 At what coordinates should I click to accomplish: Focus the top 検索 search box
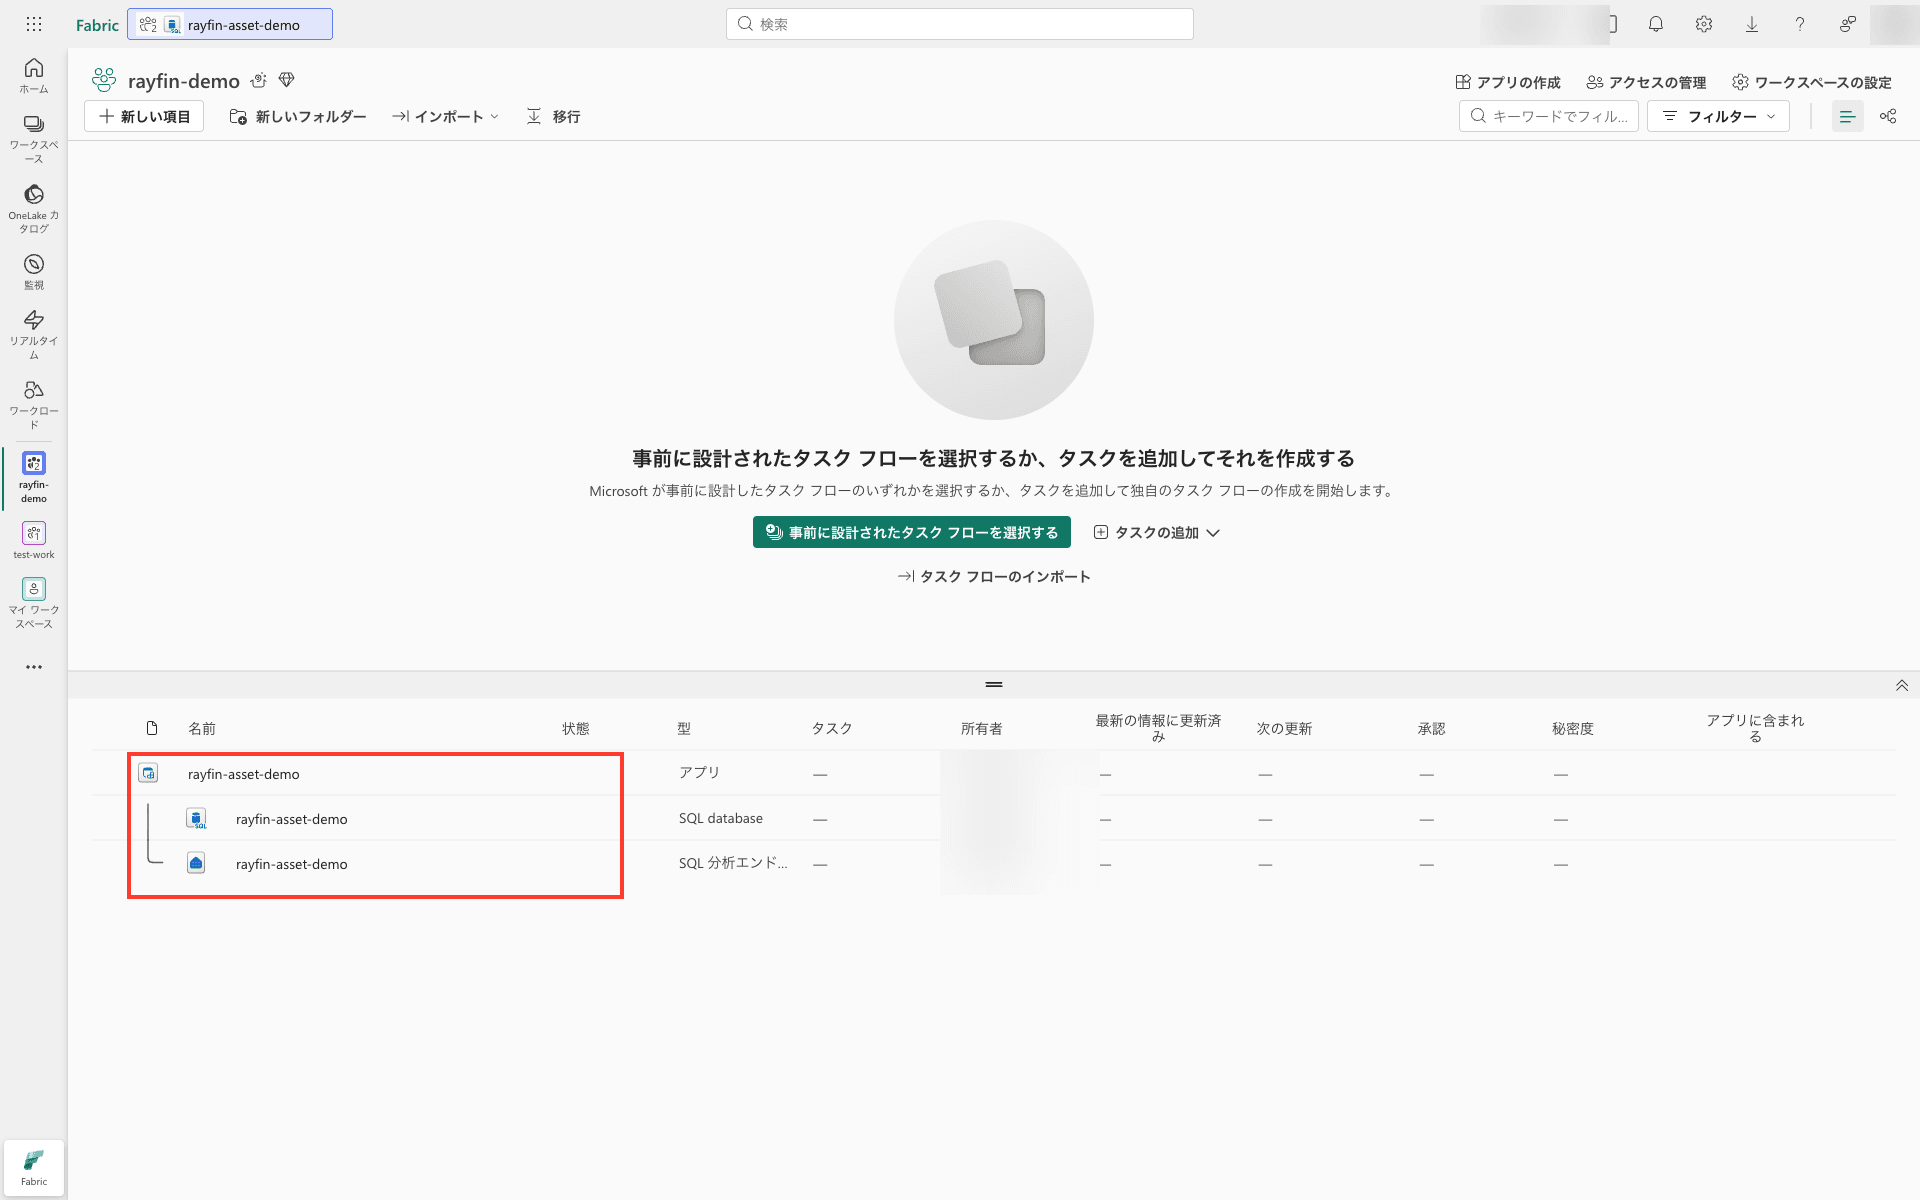(x=960, y=24)
